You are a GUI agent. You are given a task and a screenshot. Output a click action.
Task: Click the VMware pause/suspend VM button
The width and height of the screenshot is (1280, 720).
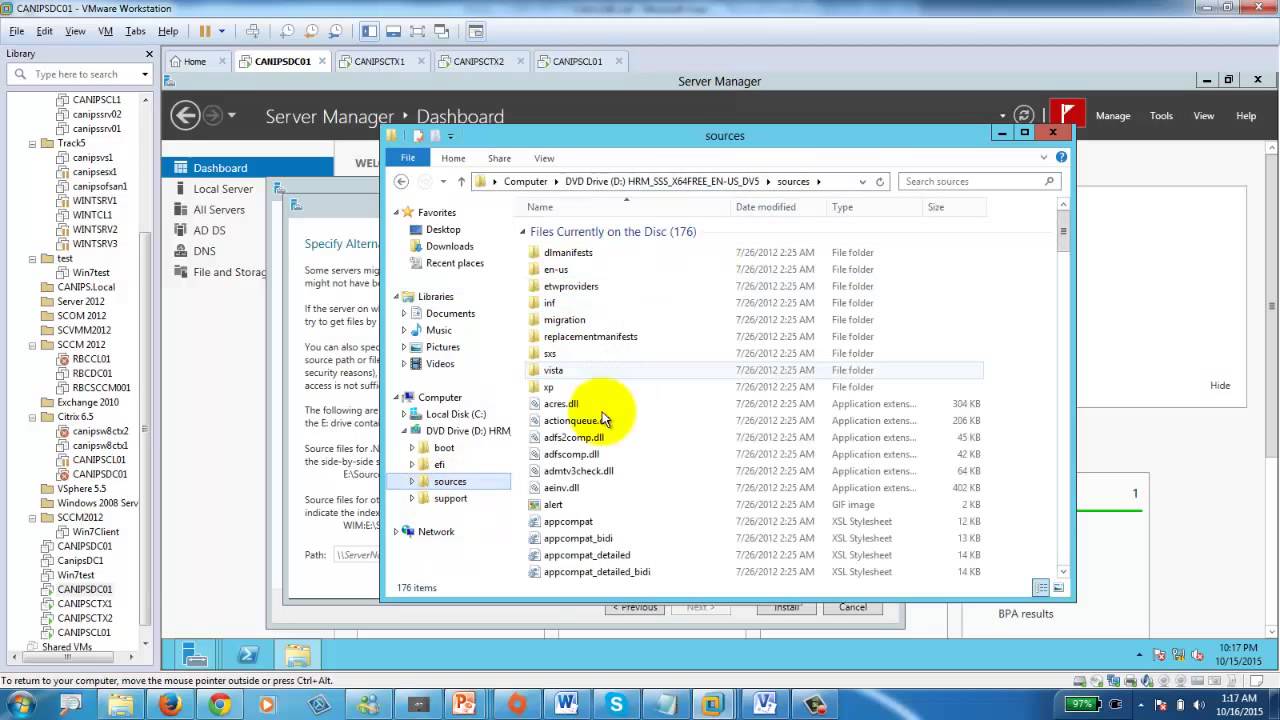[x=205, y=31]
